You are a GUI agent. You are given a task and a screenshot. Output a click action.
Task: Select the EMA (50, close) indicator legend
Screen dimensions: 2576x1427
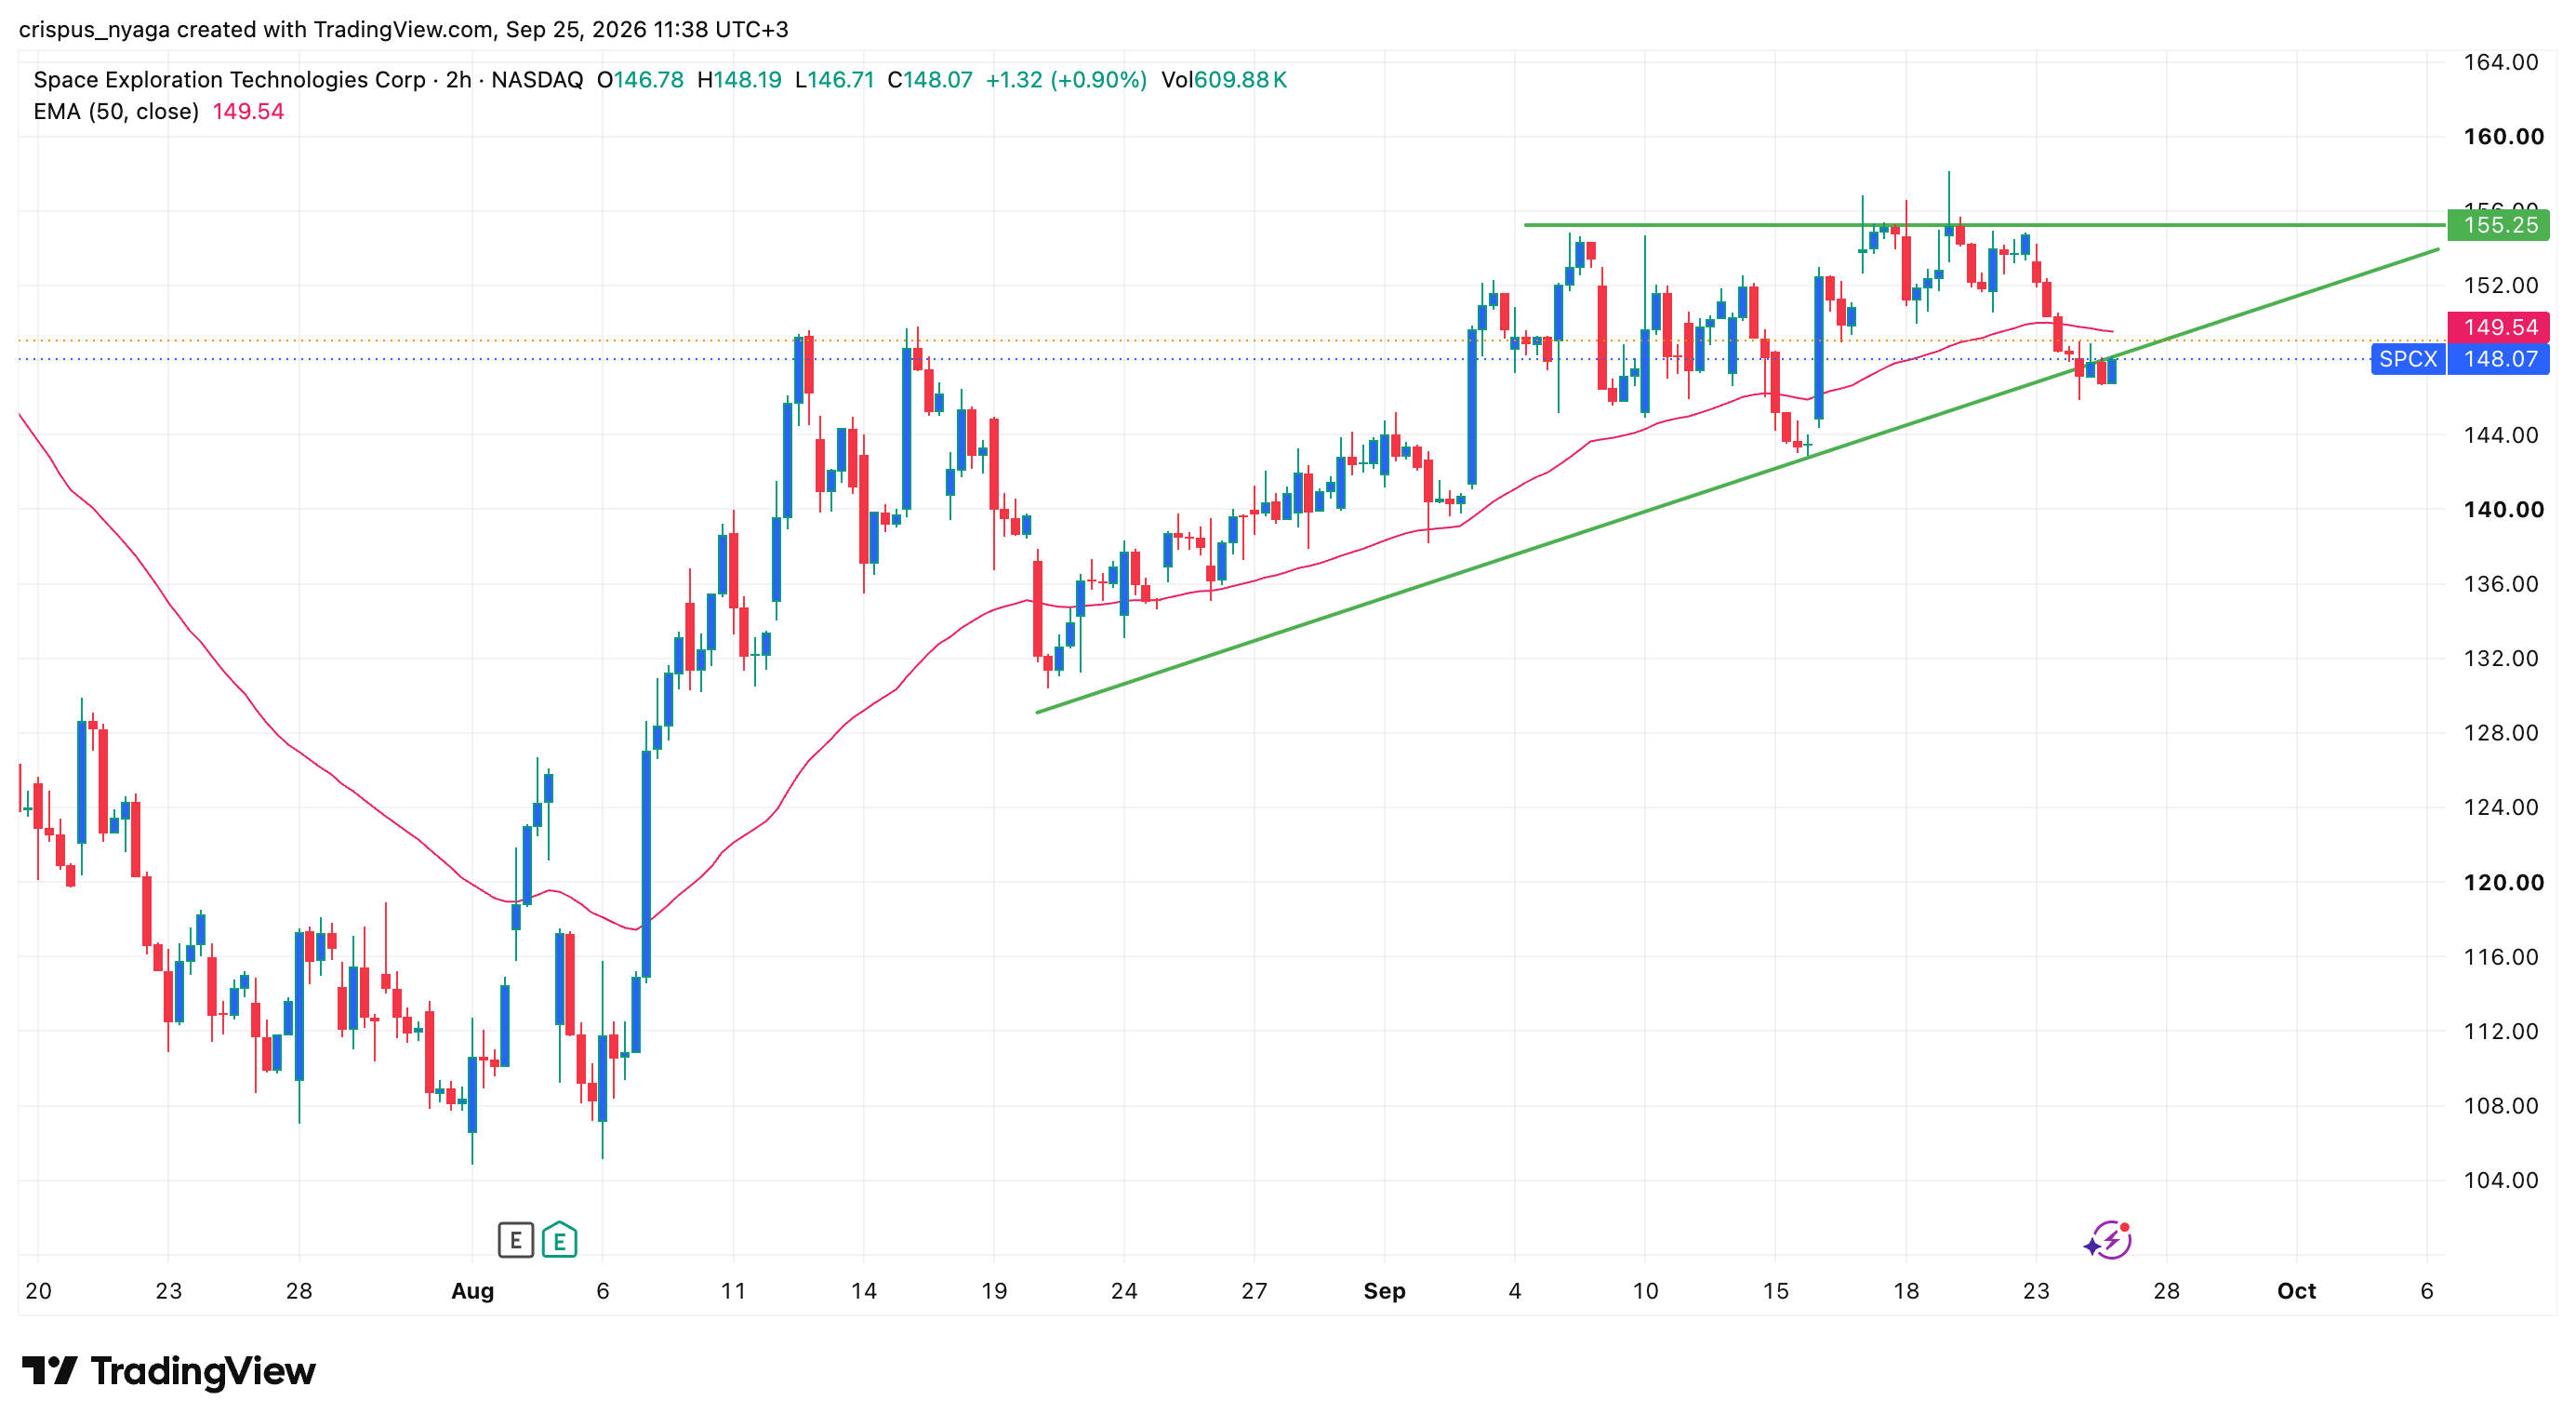click(x=116, y=112)
